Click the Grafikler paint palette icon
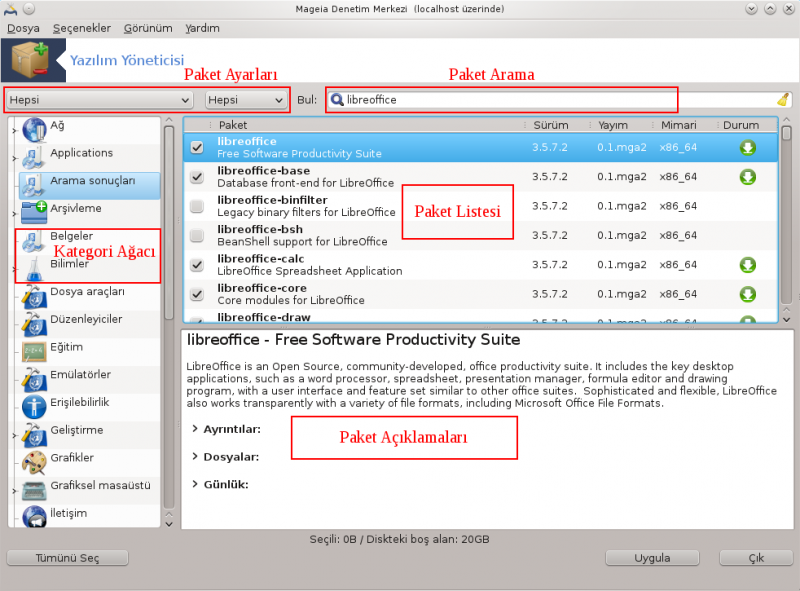This screenshot has height=591, width=800. point(34,462)
